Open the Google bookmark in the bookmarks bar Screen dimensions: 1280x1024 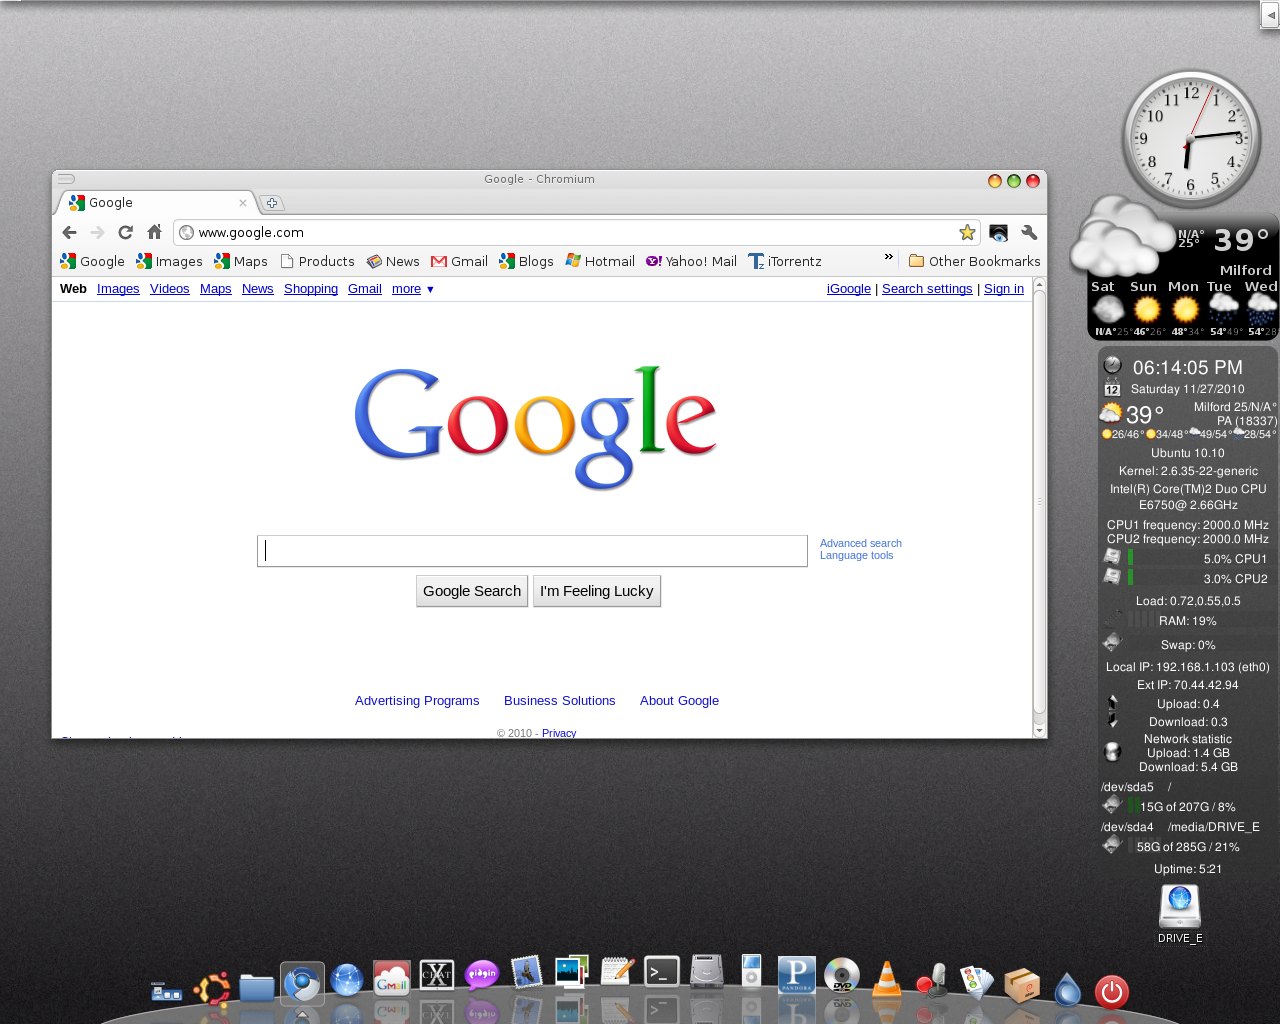coord(92,261)
